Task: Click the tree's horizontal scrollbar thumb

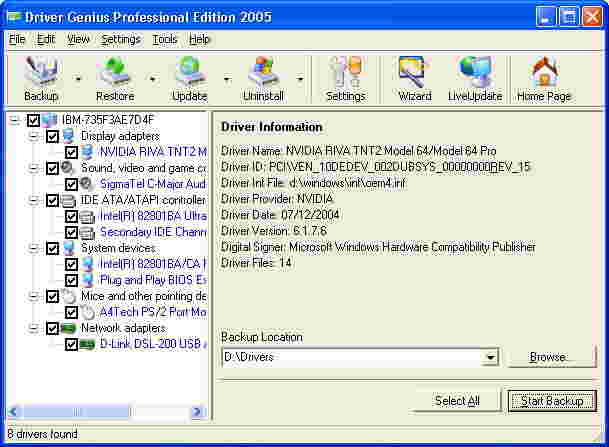Action: pyautogui.click(x=77, y=412)
